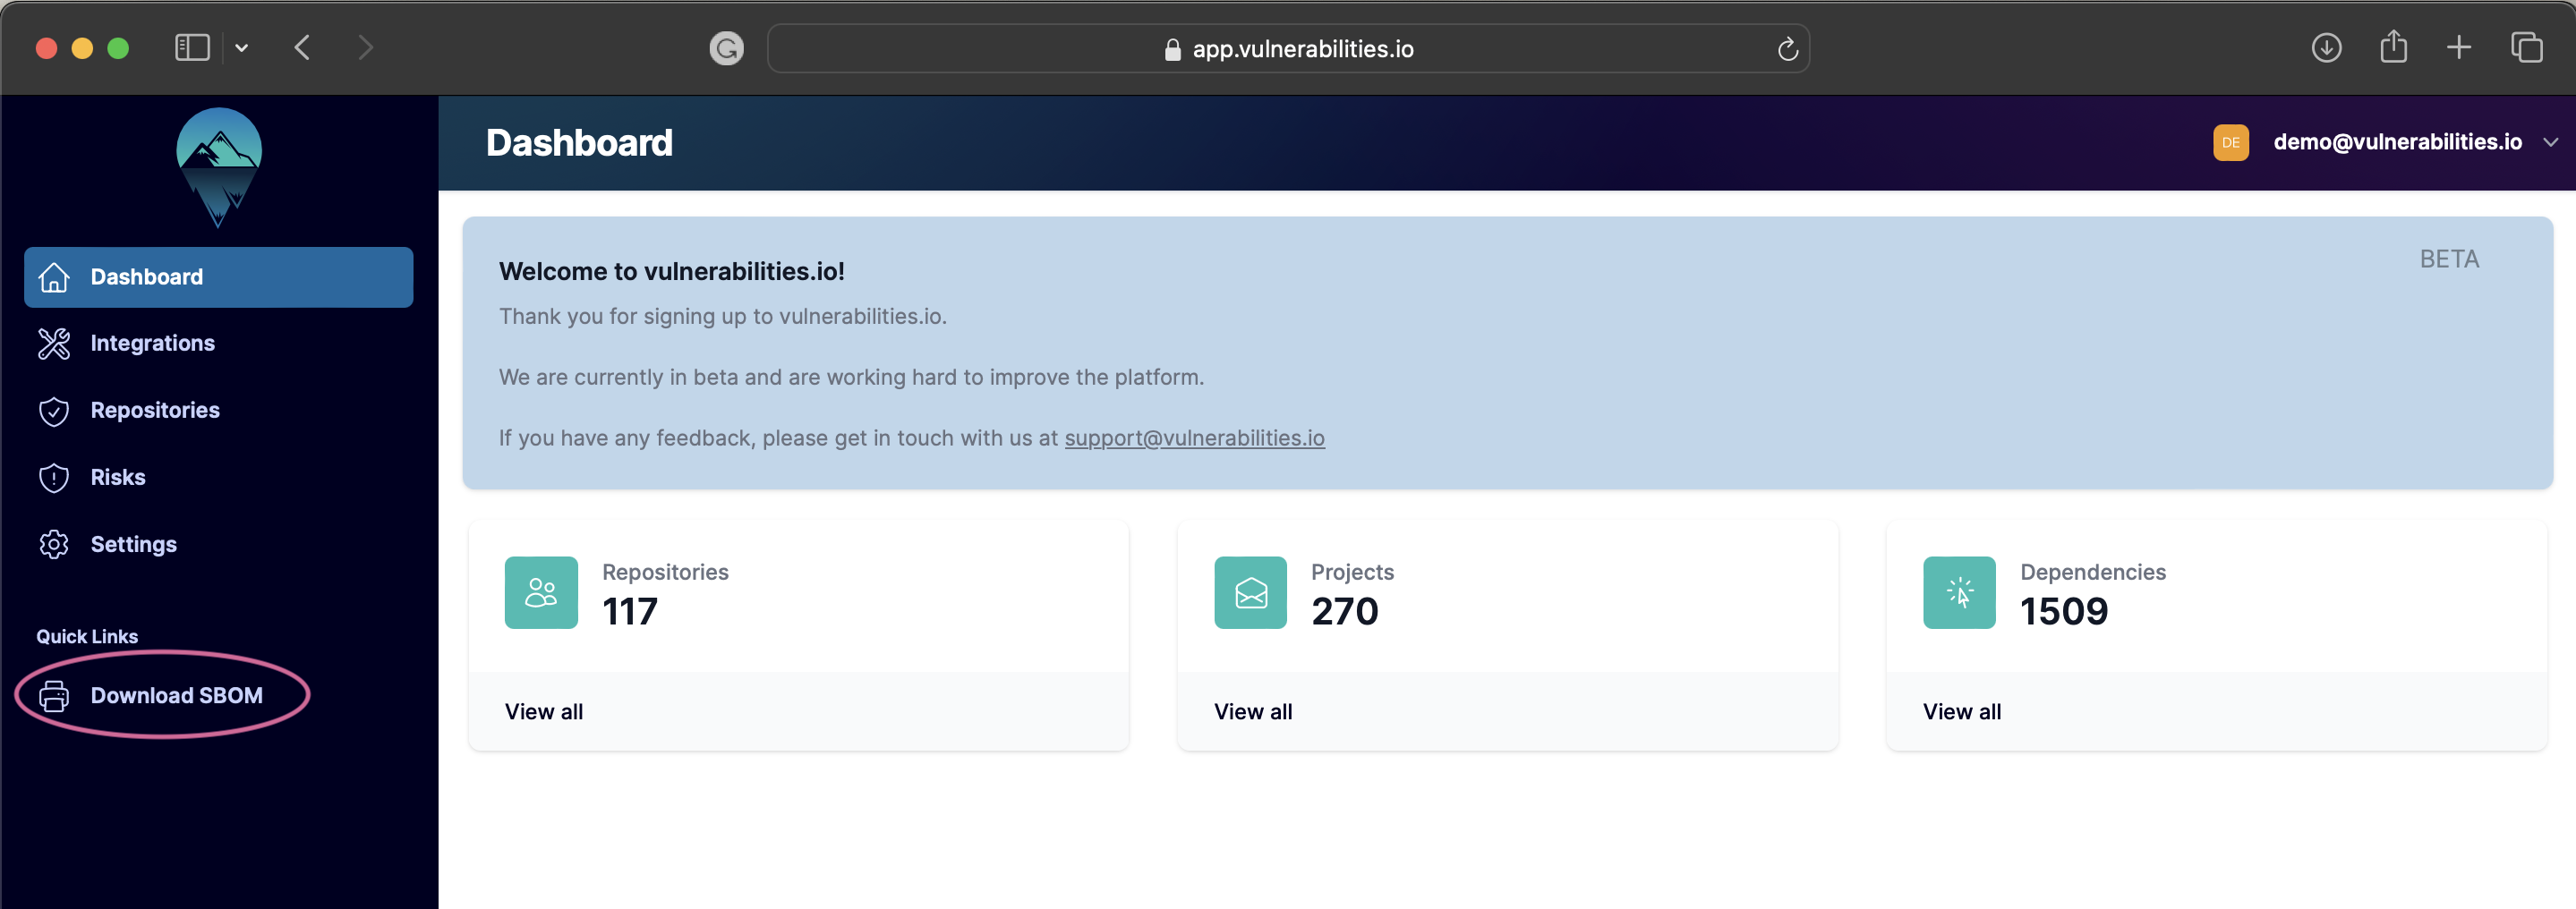2576x909 pixels.
Task: Click the Risks shield alert icon
Action: click(54, 478)
